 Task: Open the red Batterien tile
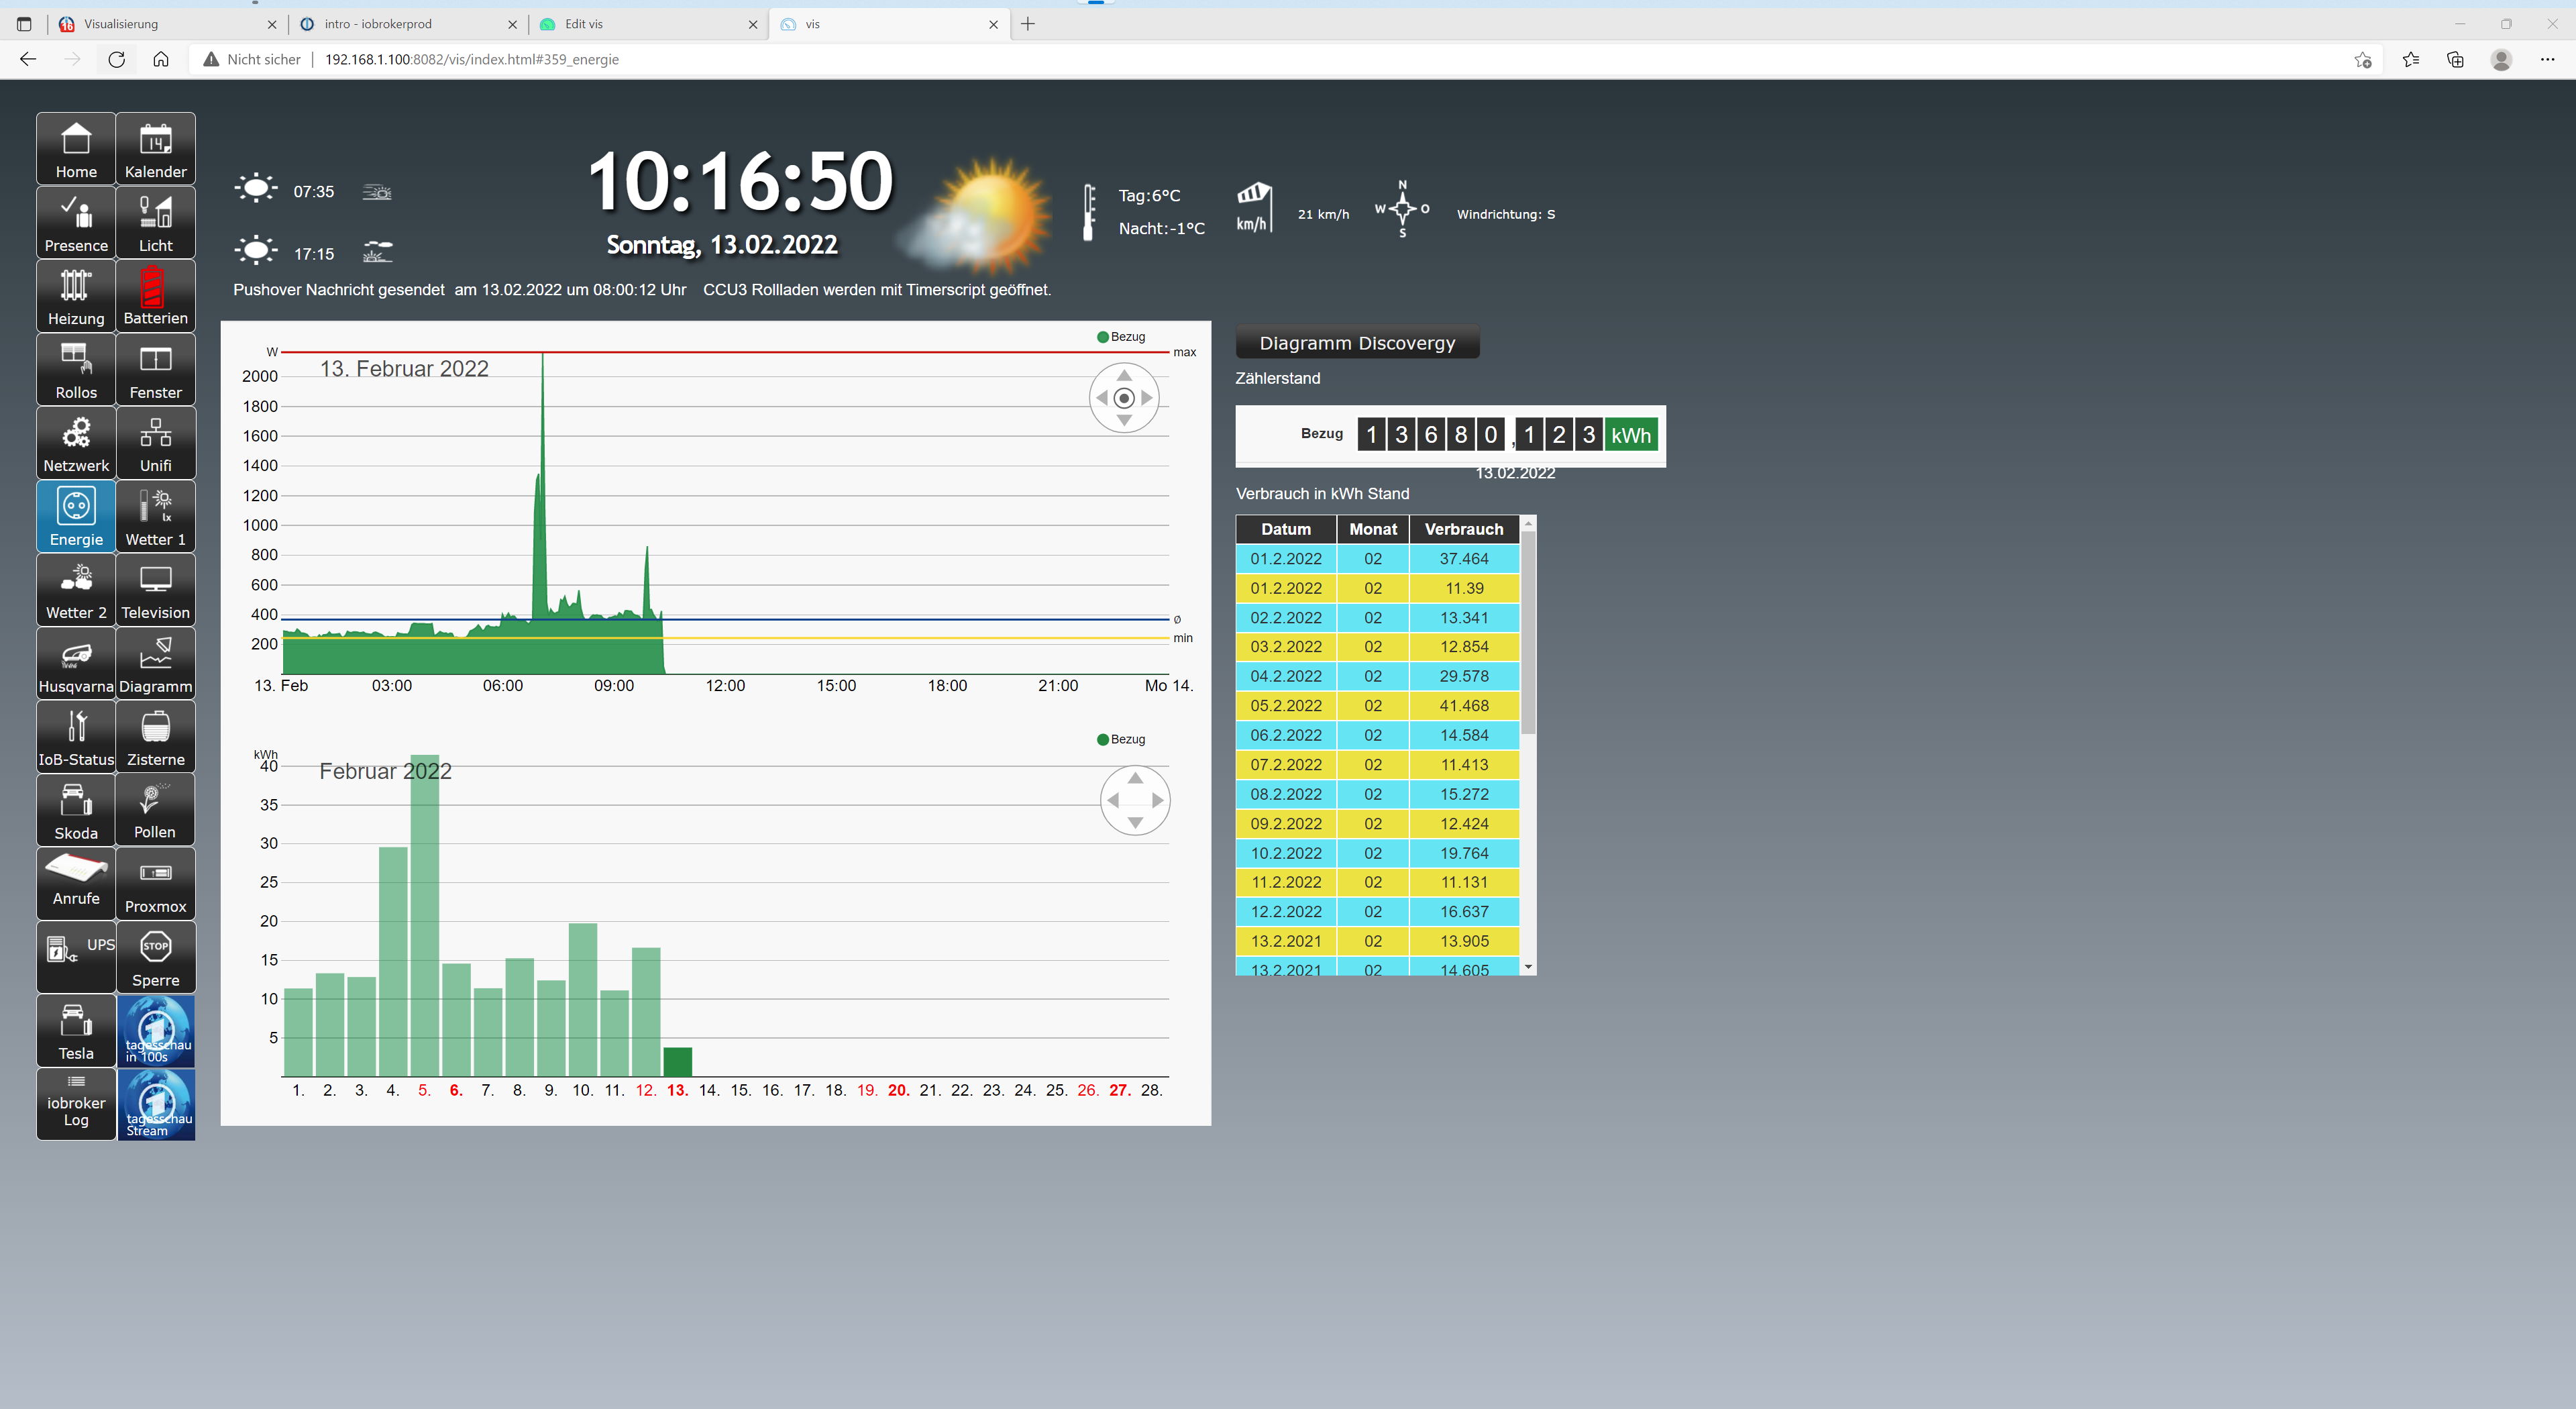pyautogui.click(x=155, y=295)
